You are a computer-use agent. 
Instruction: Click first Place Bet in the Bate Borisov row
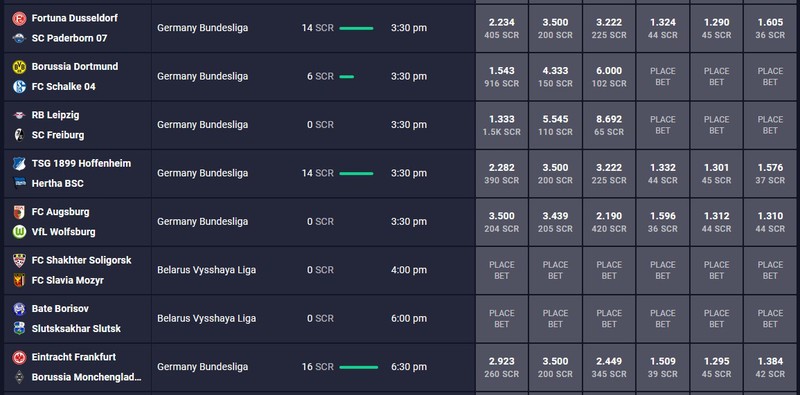point(502,318)
